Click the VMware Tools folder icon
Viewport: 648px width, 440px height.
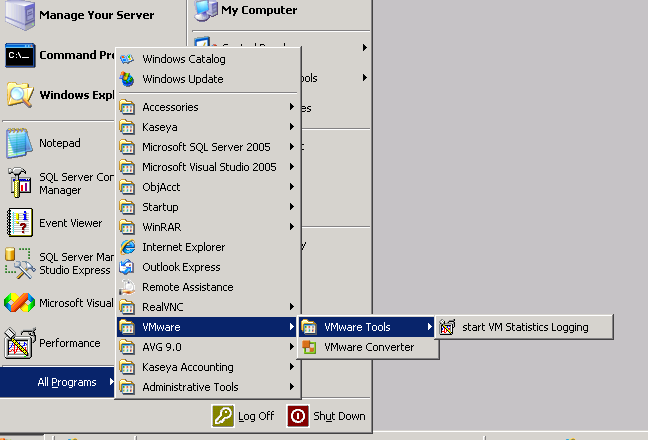(x=309, y=327)
